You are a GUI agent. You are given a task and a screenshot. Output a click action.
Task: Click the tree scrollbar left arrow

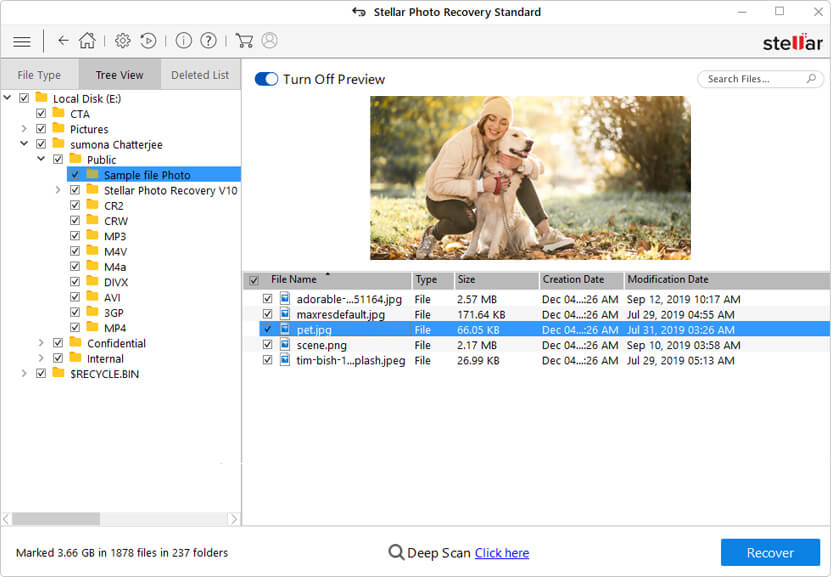click(6, 519)
